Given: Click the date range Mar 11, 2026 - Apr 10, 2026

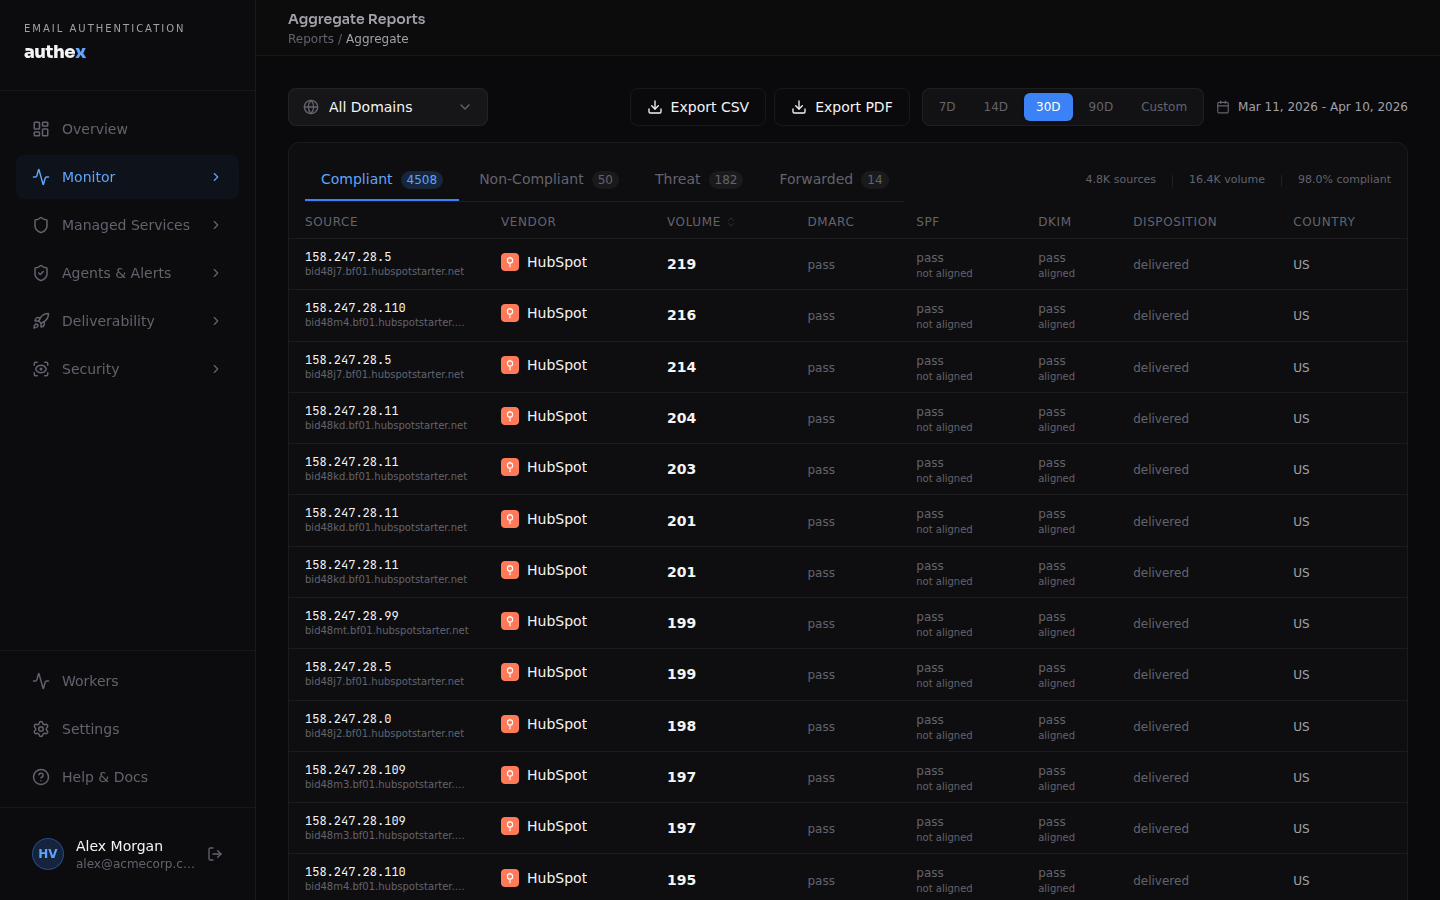Looking at the screenshot, I should pos(1322,107).
